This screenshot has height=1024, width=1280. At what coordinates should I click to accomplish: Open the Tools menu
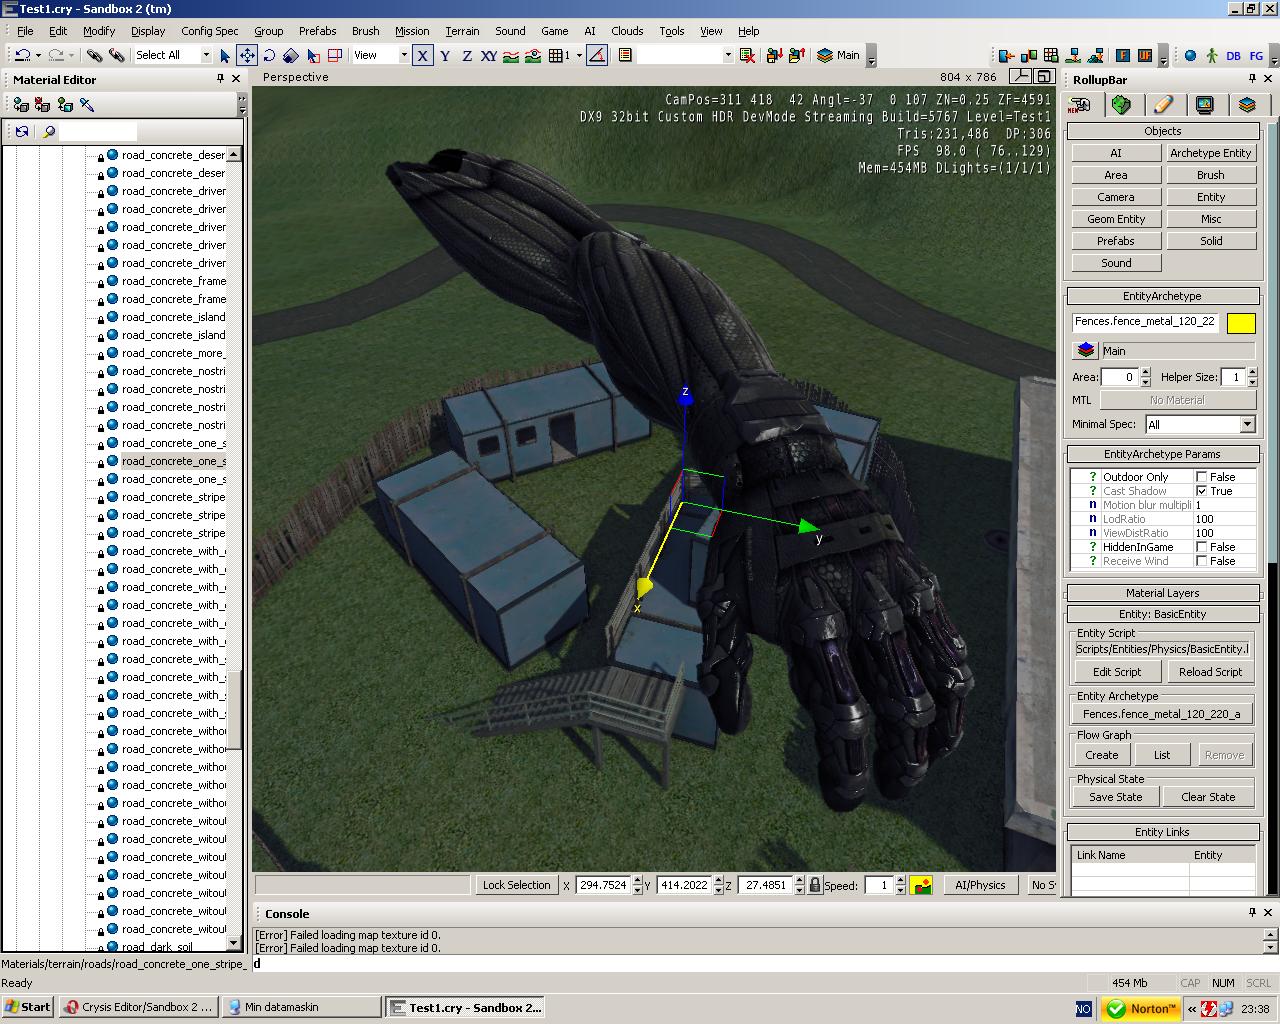point(672,31)
